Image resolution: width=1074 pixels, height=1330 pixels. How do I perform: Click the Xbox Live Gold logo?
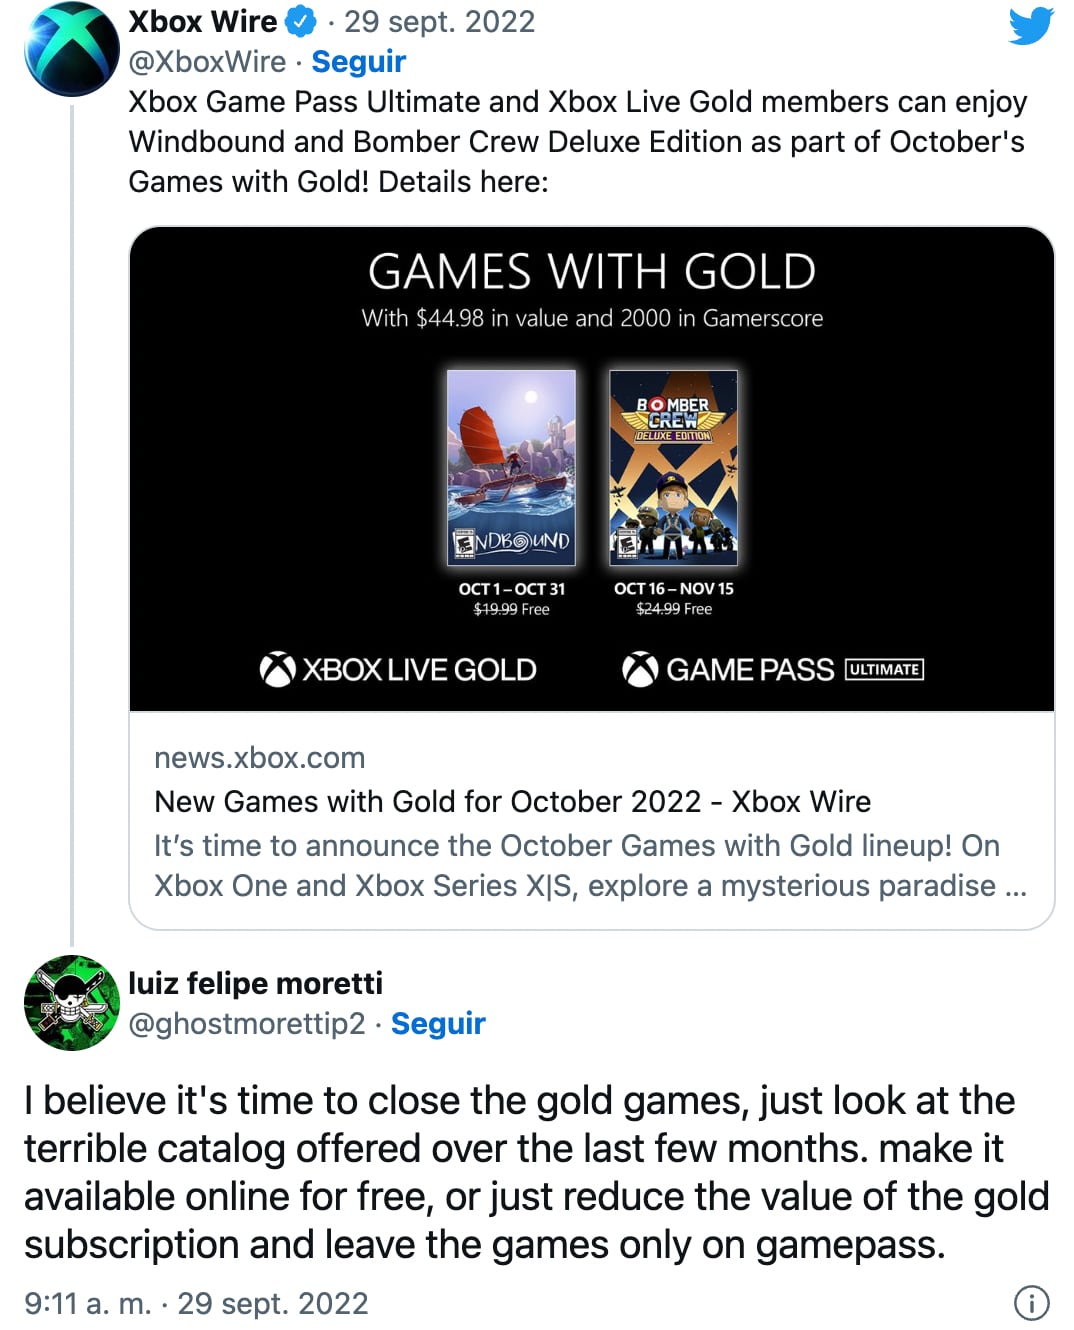click(x=398, y=669)
